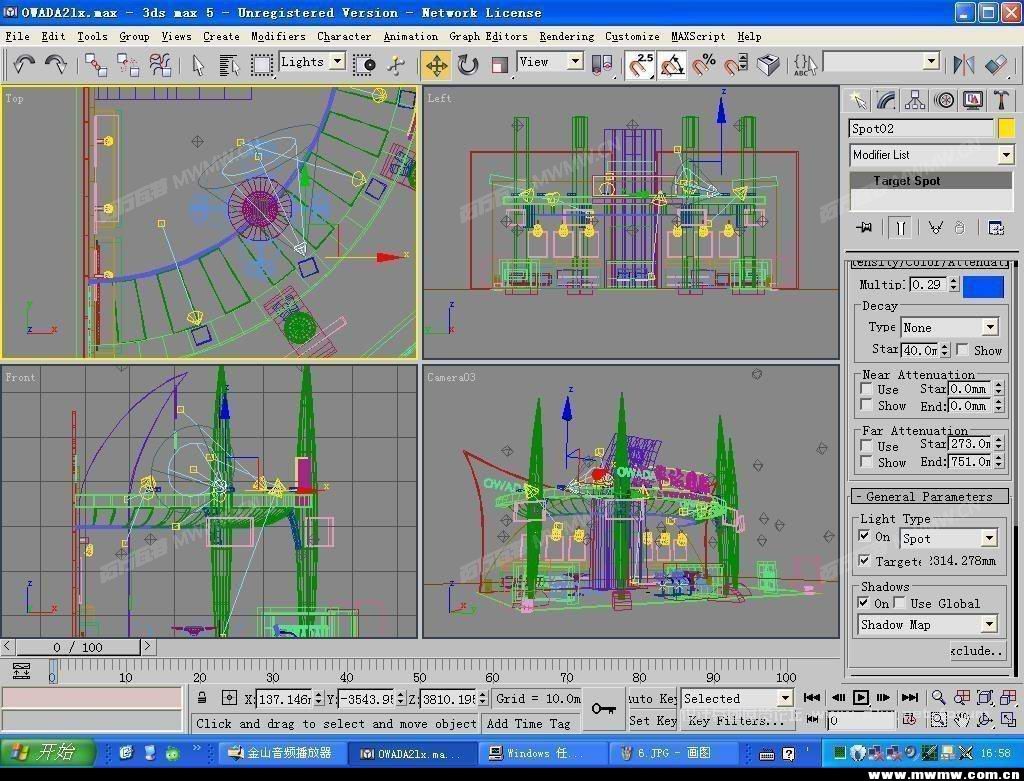Uncheck Shadows On checkbox

[x=864, y=603]
